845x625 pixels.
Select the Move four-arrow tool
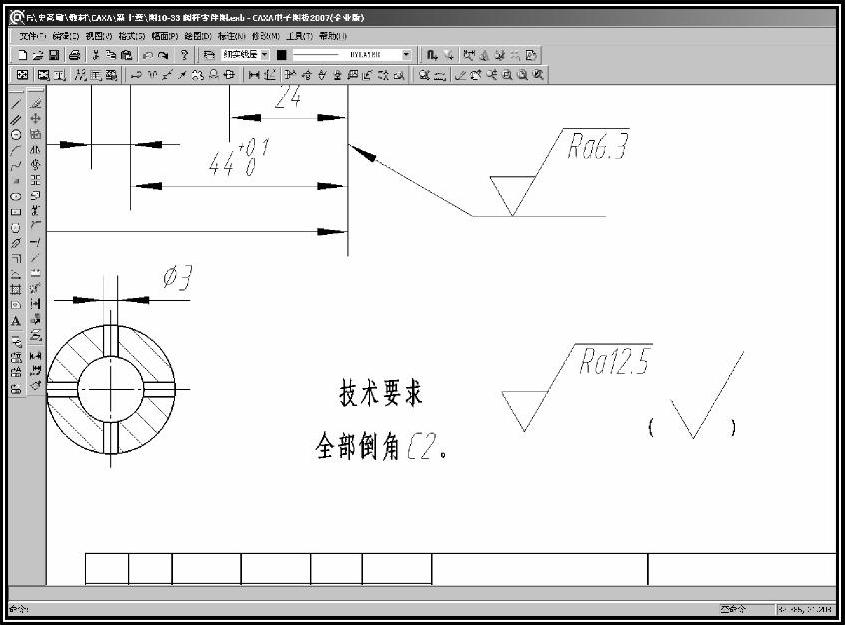(36, 119)
